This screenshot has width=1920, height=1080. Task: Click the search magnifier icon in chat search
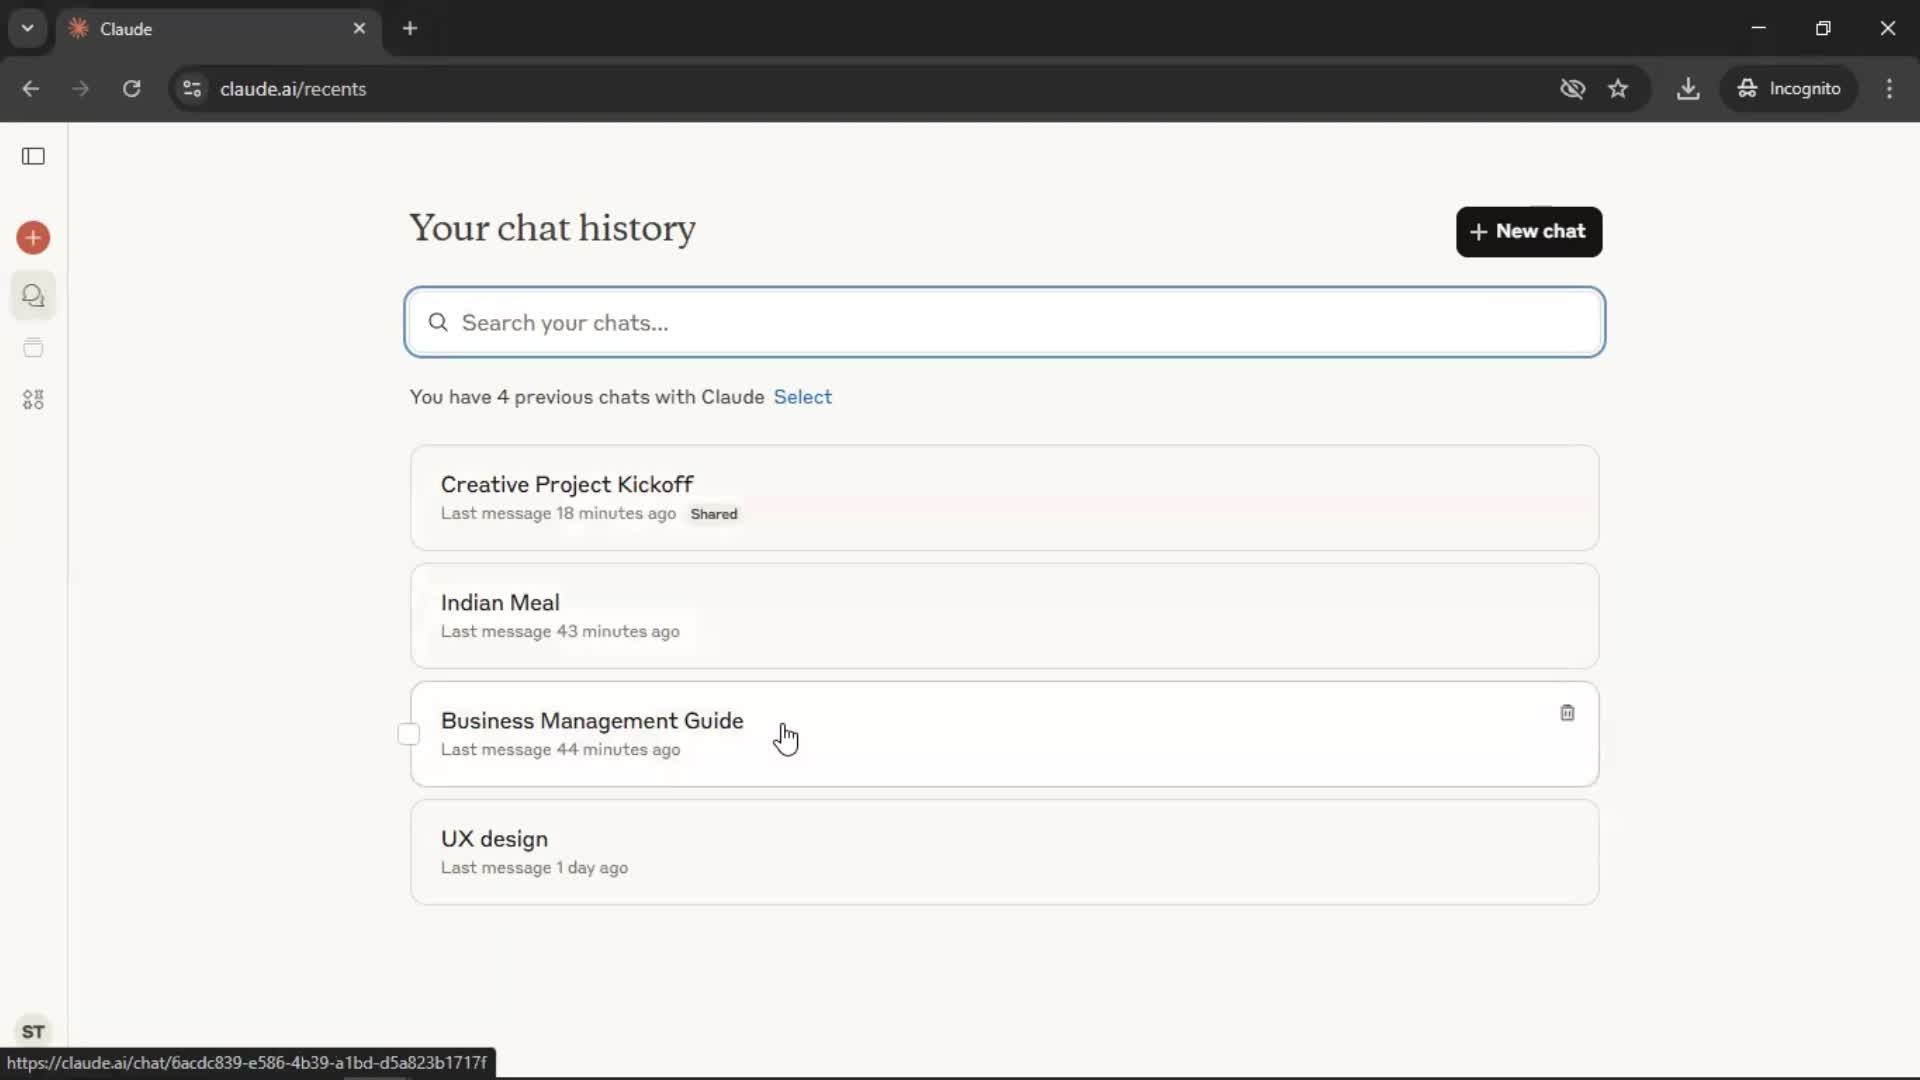coord(438,322)
